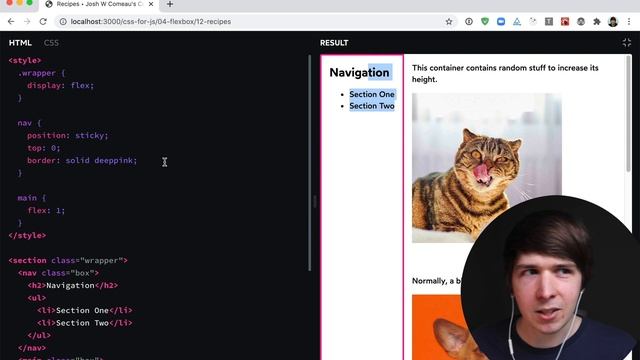The image size is (640, 360).
Task: Switch to the CSS editor tab
Action: [x=51, y=42]
